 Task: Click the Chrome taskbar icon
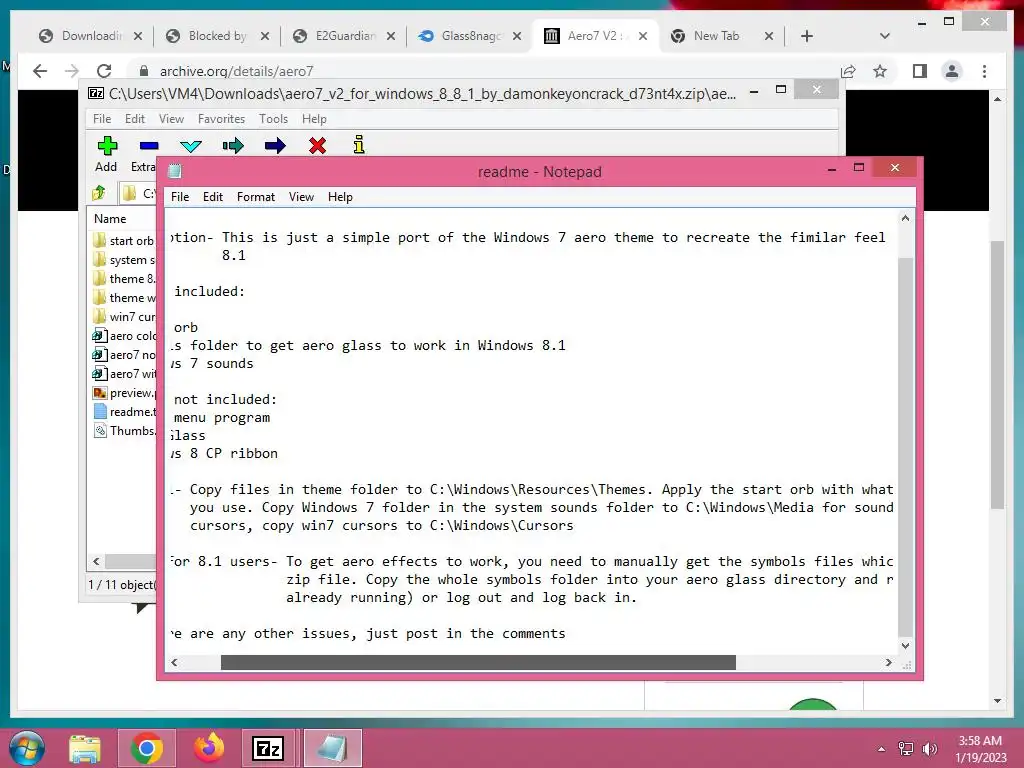147,748
